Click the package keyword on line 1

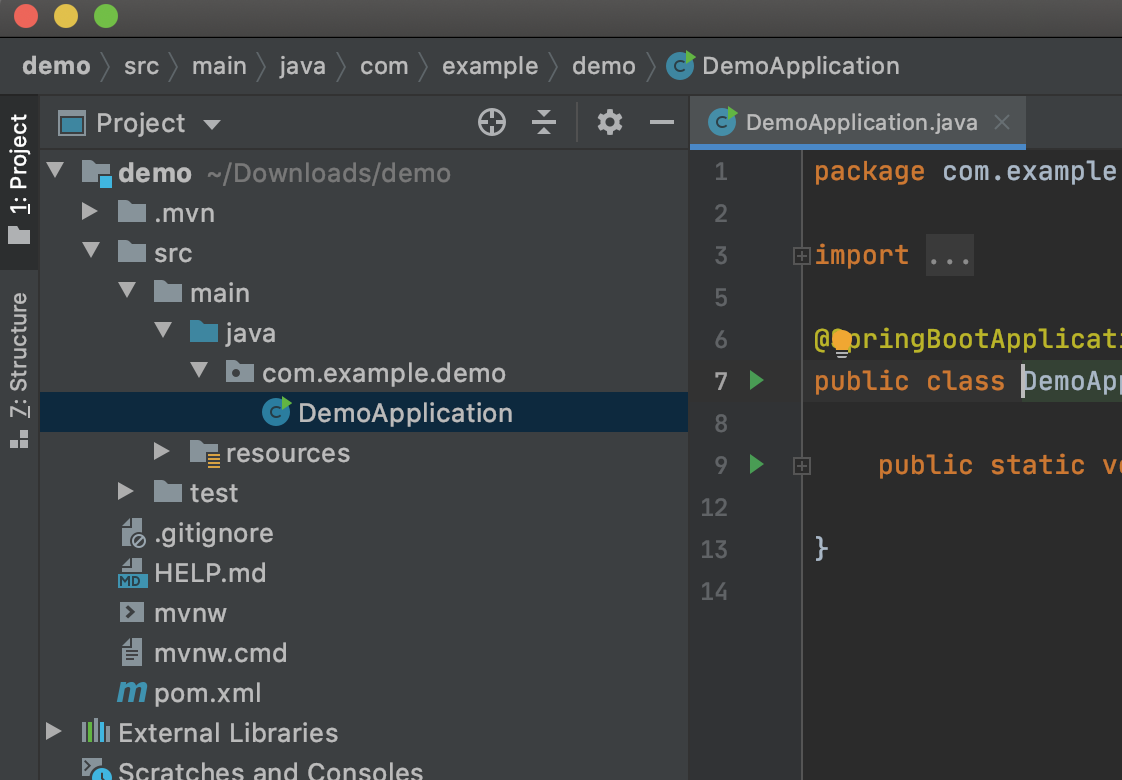tap(869, 172)
